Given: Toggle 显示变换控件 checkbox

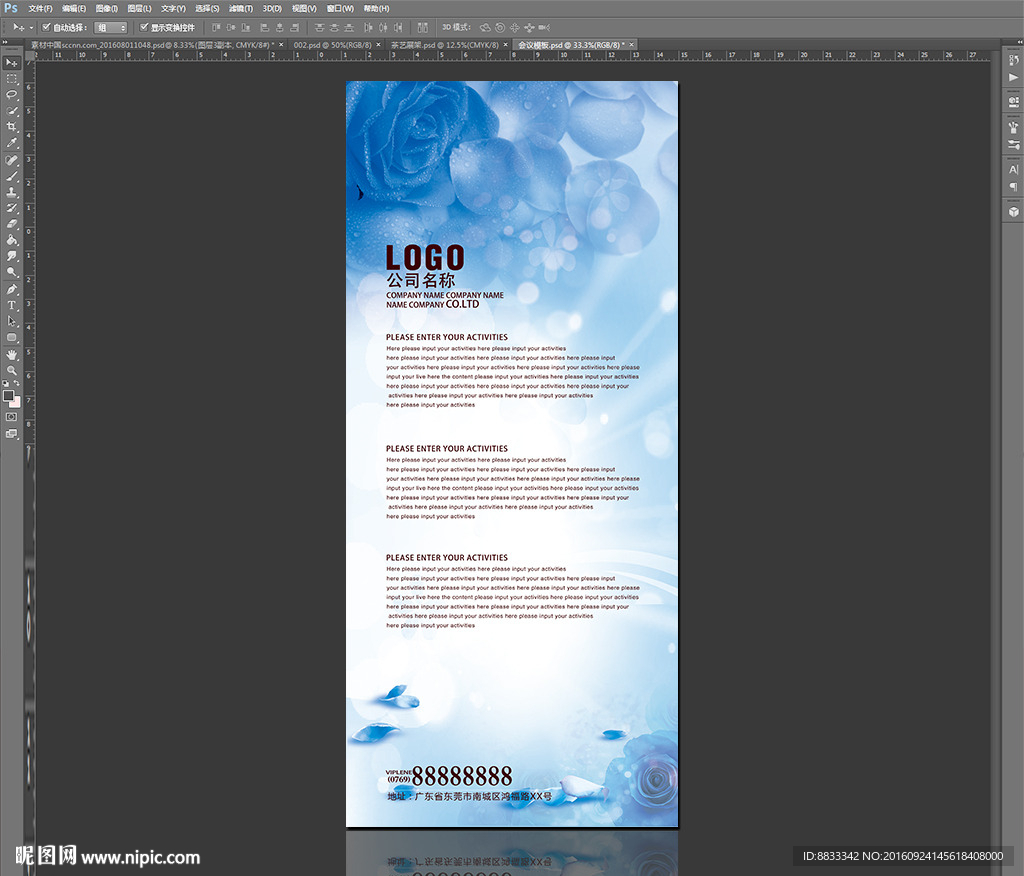Looking at the screenshot, I should [x=144, y=27].
